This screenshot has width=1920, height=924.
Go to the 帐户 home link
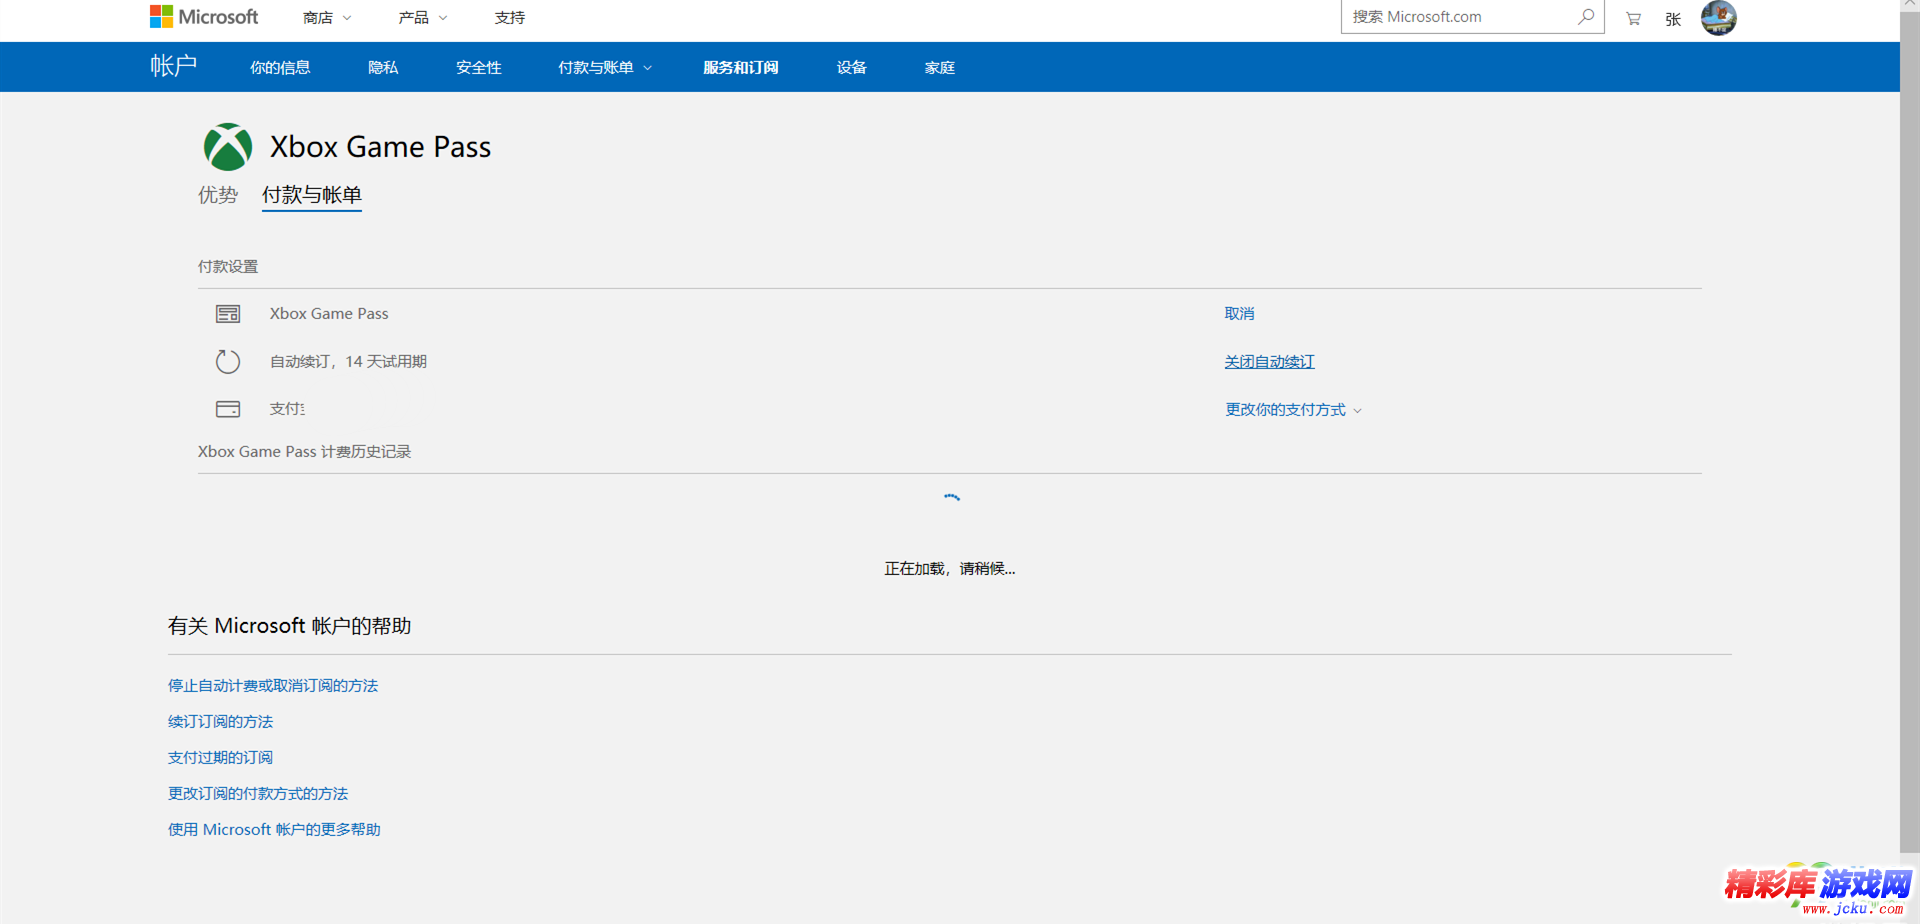point(173,66)
